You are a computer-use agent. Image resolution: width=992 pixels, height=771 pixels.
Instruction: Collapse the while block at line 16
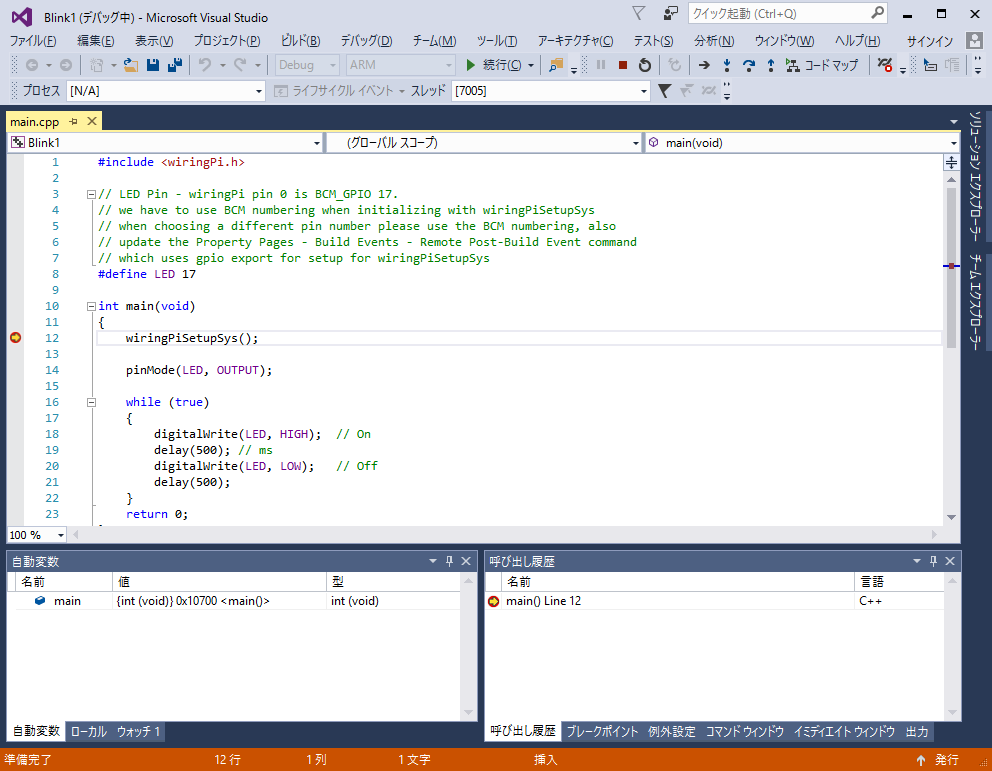[x=91, y=402]
